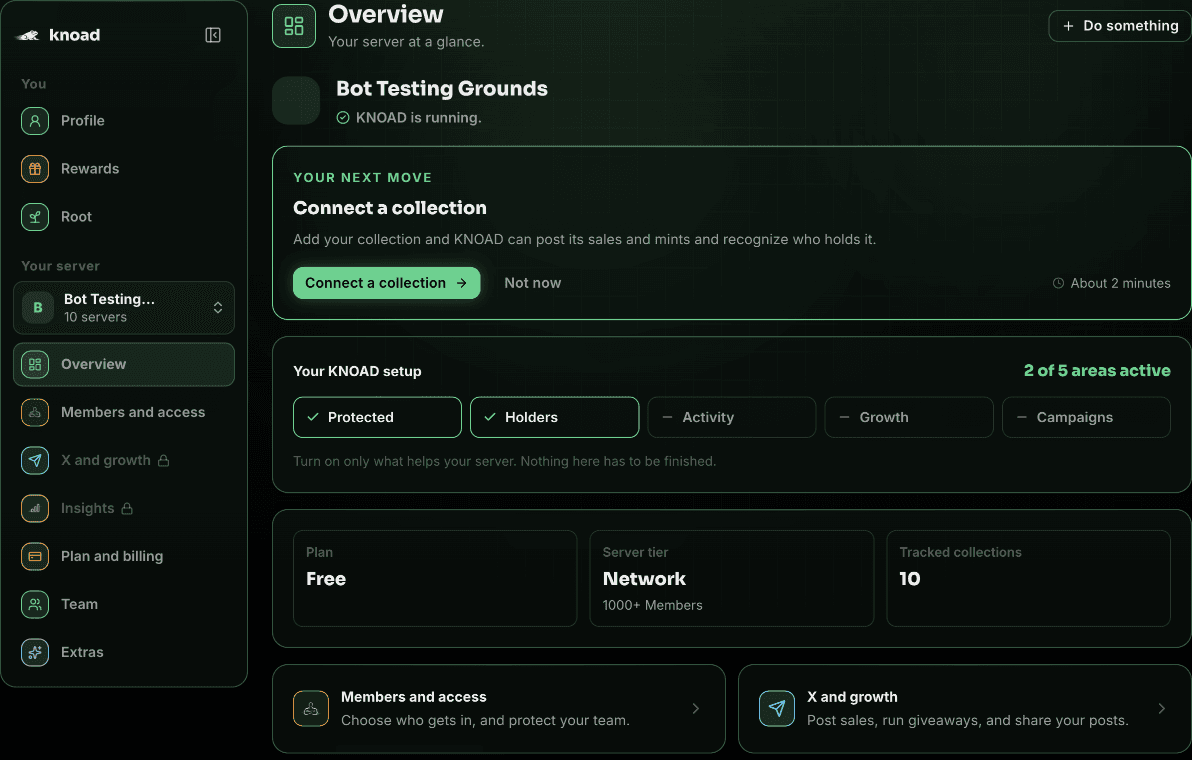Toggle the Holders setup area

pos(554,417)
